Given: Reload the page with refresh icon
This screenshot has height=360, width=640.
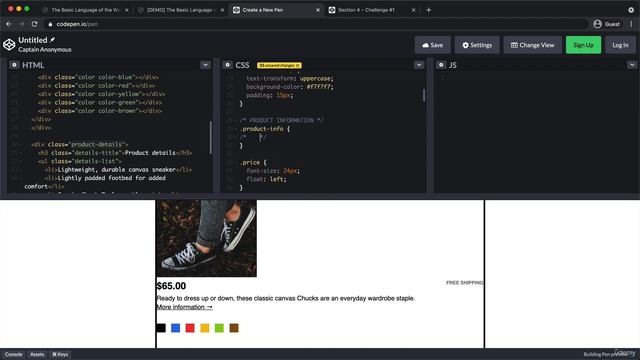Looking at the screenshot, I should [35, 24].
